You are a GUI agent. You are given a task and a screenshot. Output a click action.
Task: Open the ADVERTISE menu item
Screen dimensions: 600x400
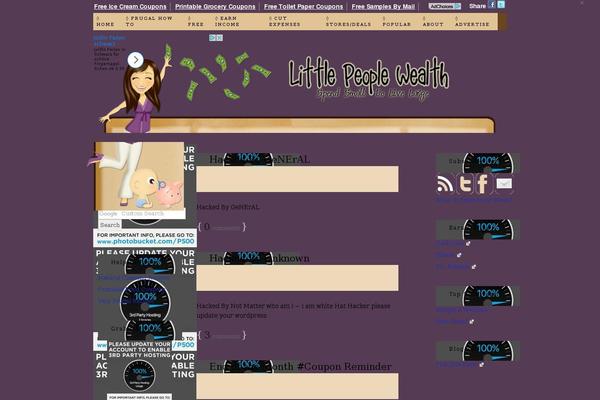pos(472,21)
